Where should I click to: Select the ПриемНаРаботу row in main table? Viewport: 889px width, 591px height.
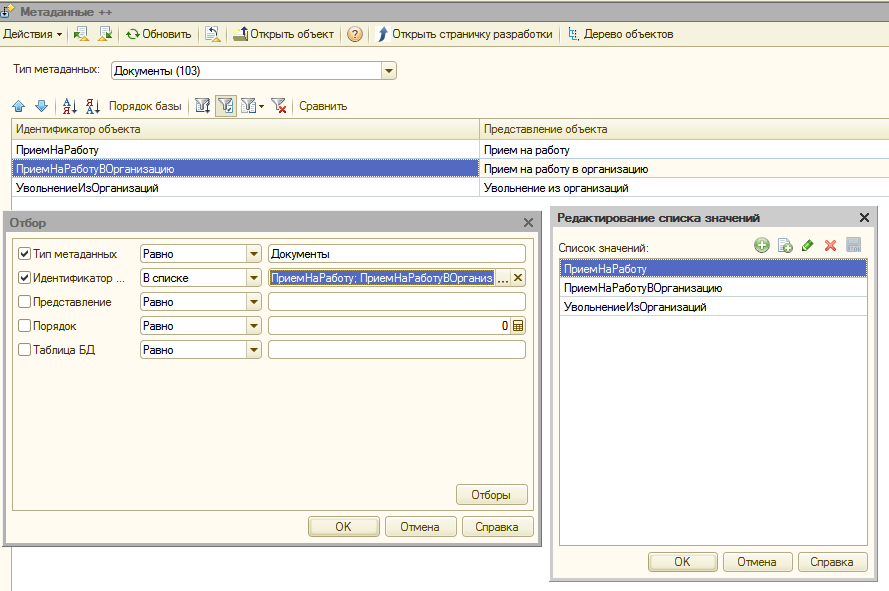coord(245,150)
